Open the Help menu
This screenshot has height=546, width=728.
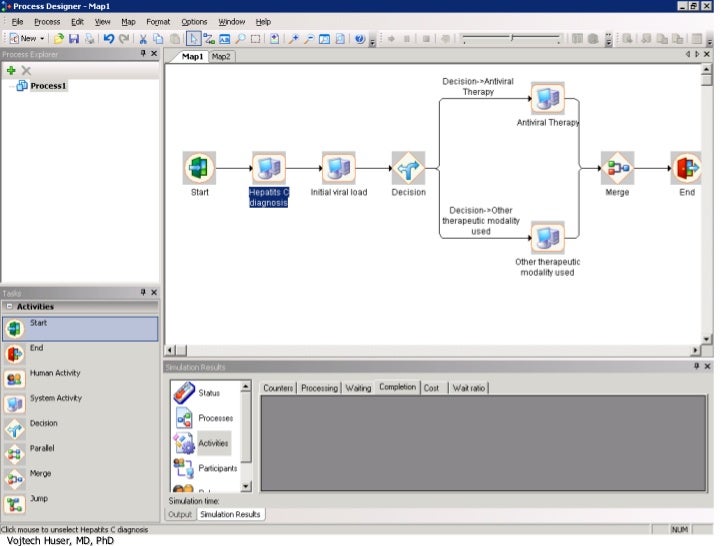(263, 22)
